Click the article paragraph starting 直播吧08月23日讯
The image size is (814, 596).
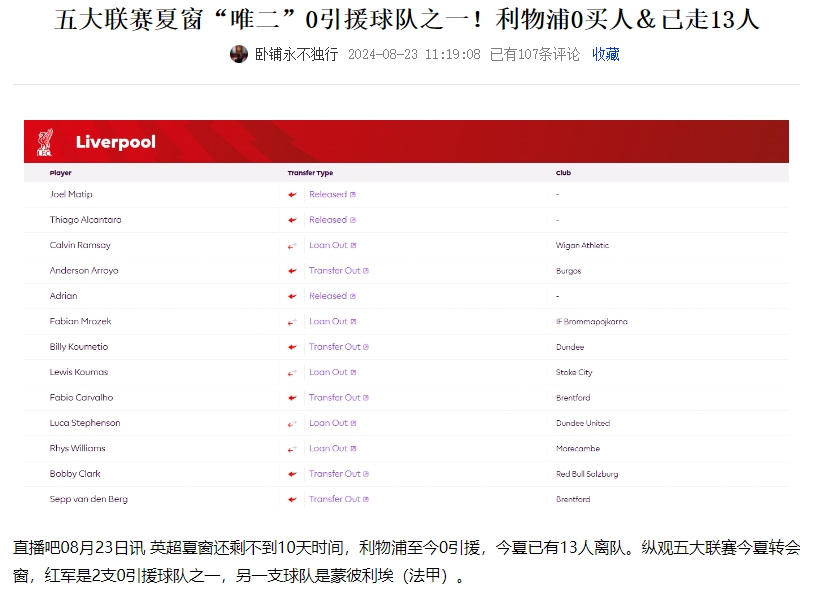406,562
